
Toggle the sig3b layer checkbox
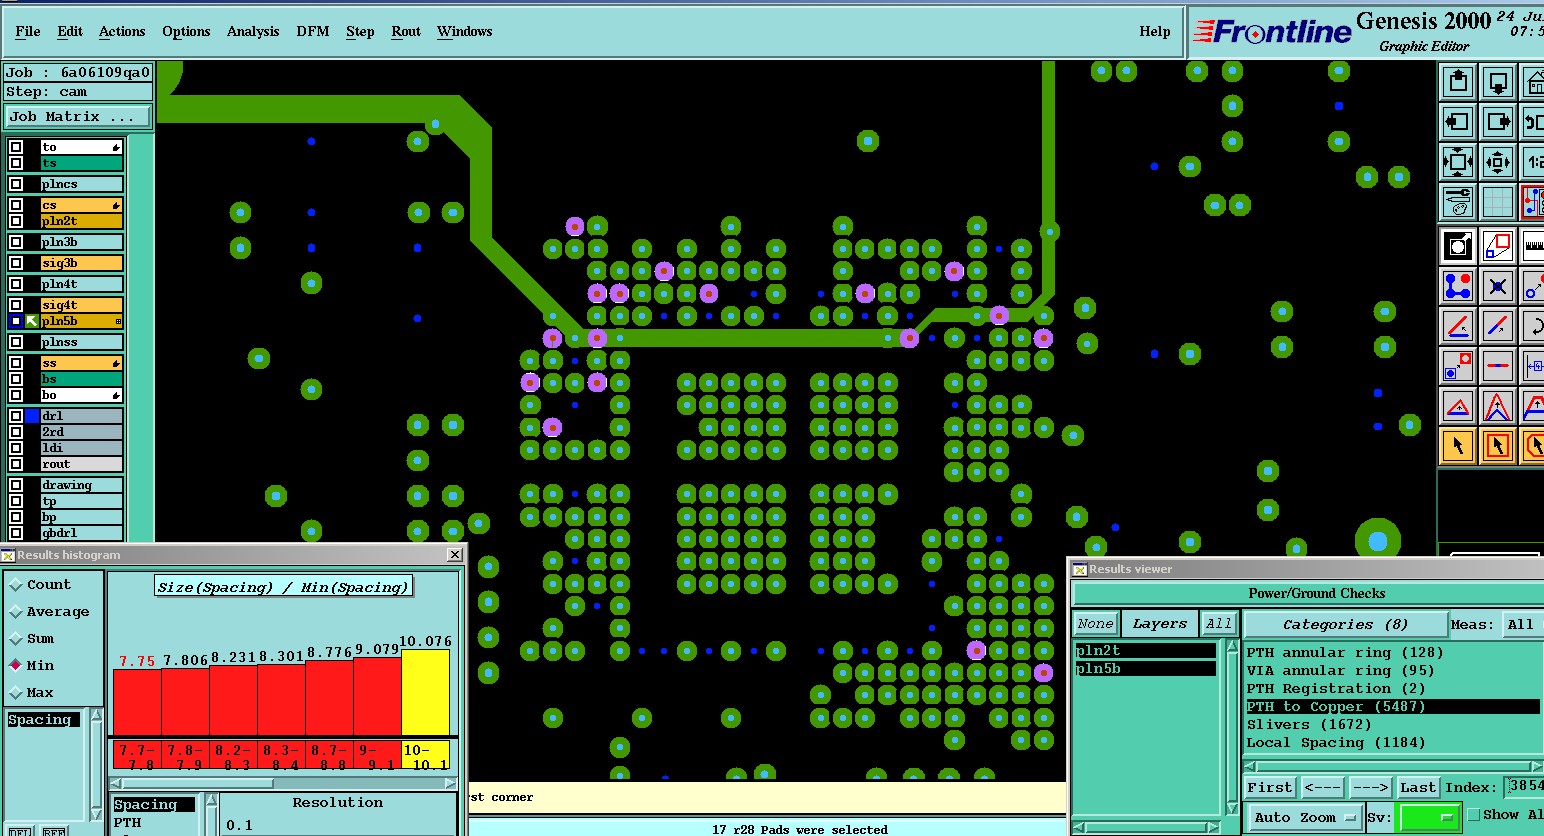16,263
